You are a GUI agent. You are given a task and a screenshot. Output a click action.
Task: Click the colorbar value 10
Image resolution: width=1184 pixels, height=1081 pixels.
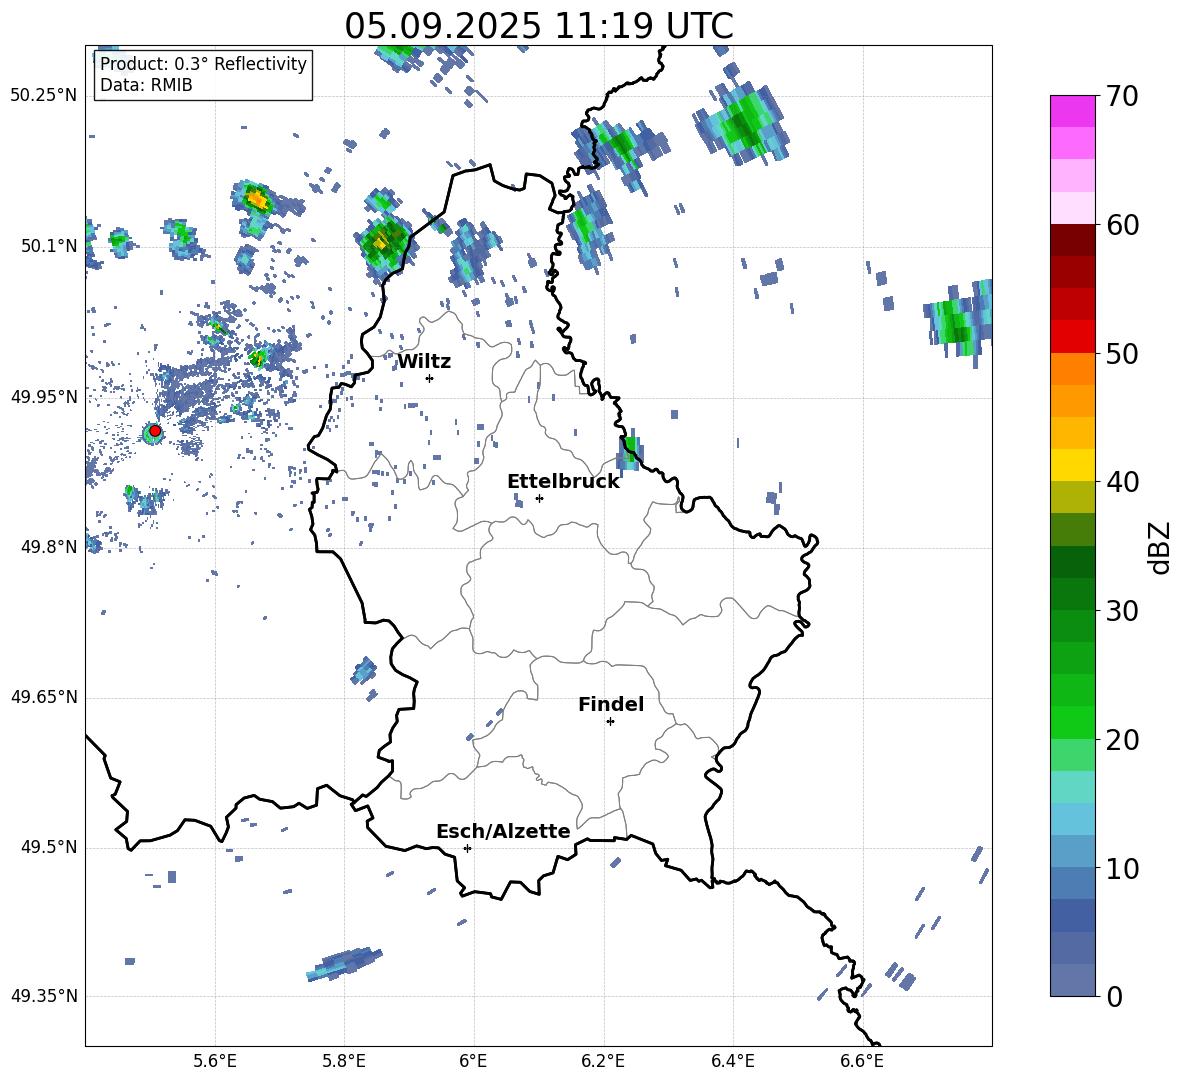point(1122,868)
